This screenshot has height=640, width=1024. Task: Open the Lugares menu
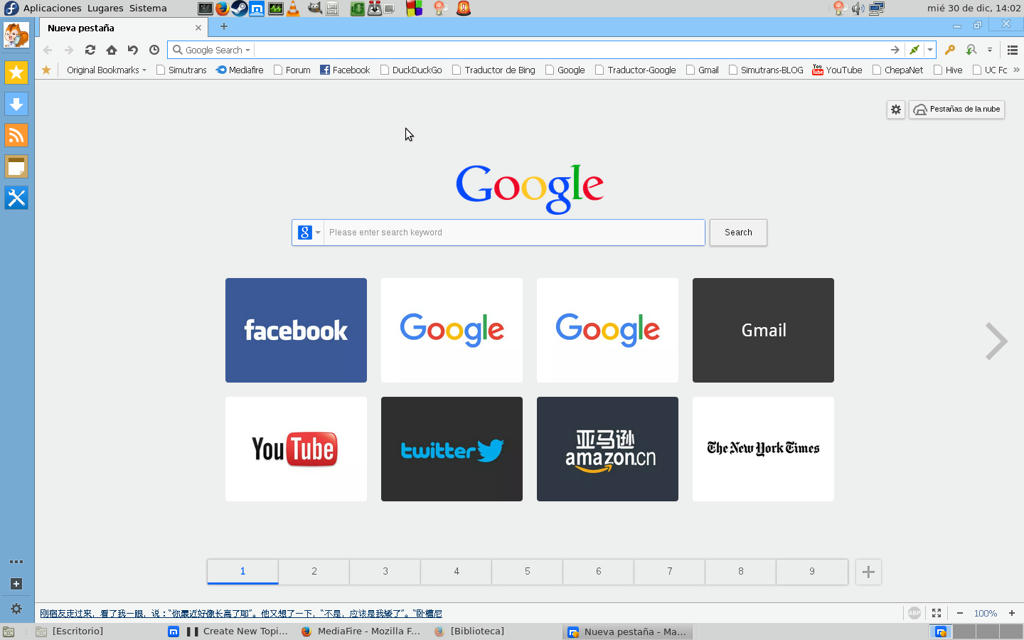click(x=105, y=8)
